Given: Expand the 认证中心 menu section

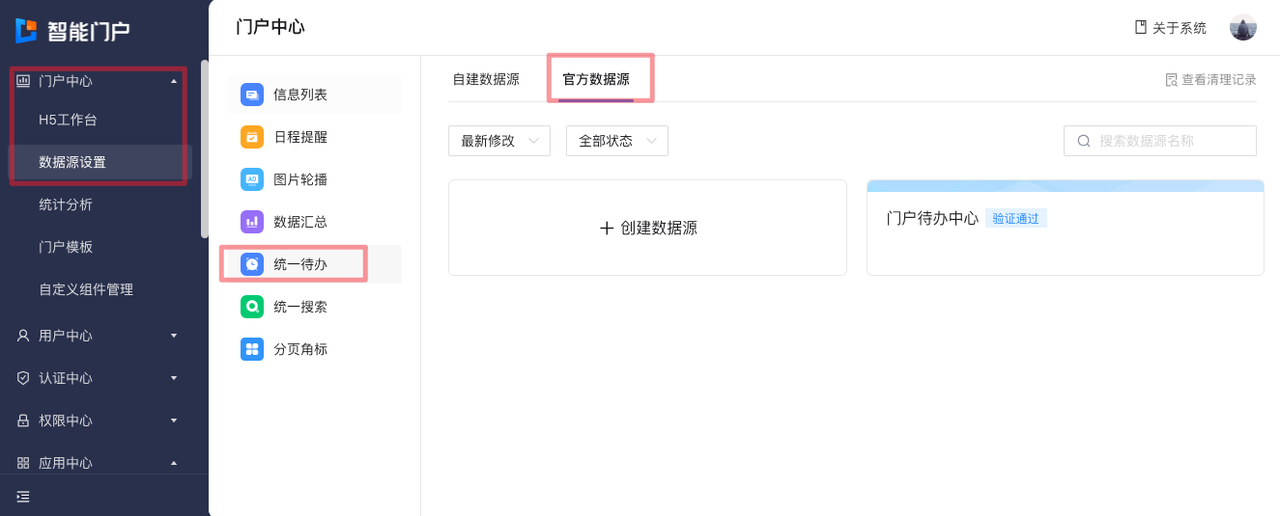Looking at the screenshot, I should tap(96, 378).
